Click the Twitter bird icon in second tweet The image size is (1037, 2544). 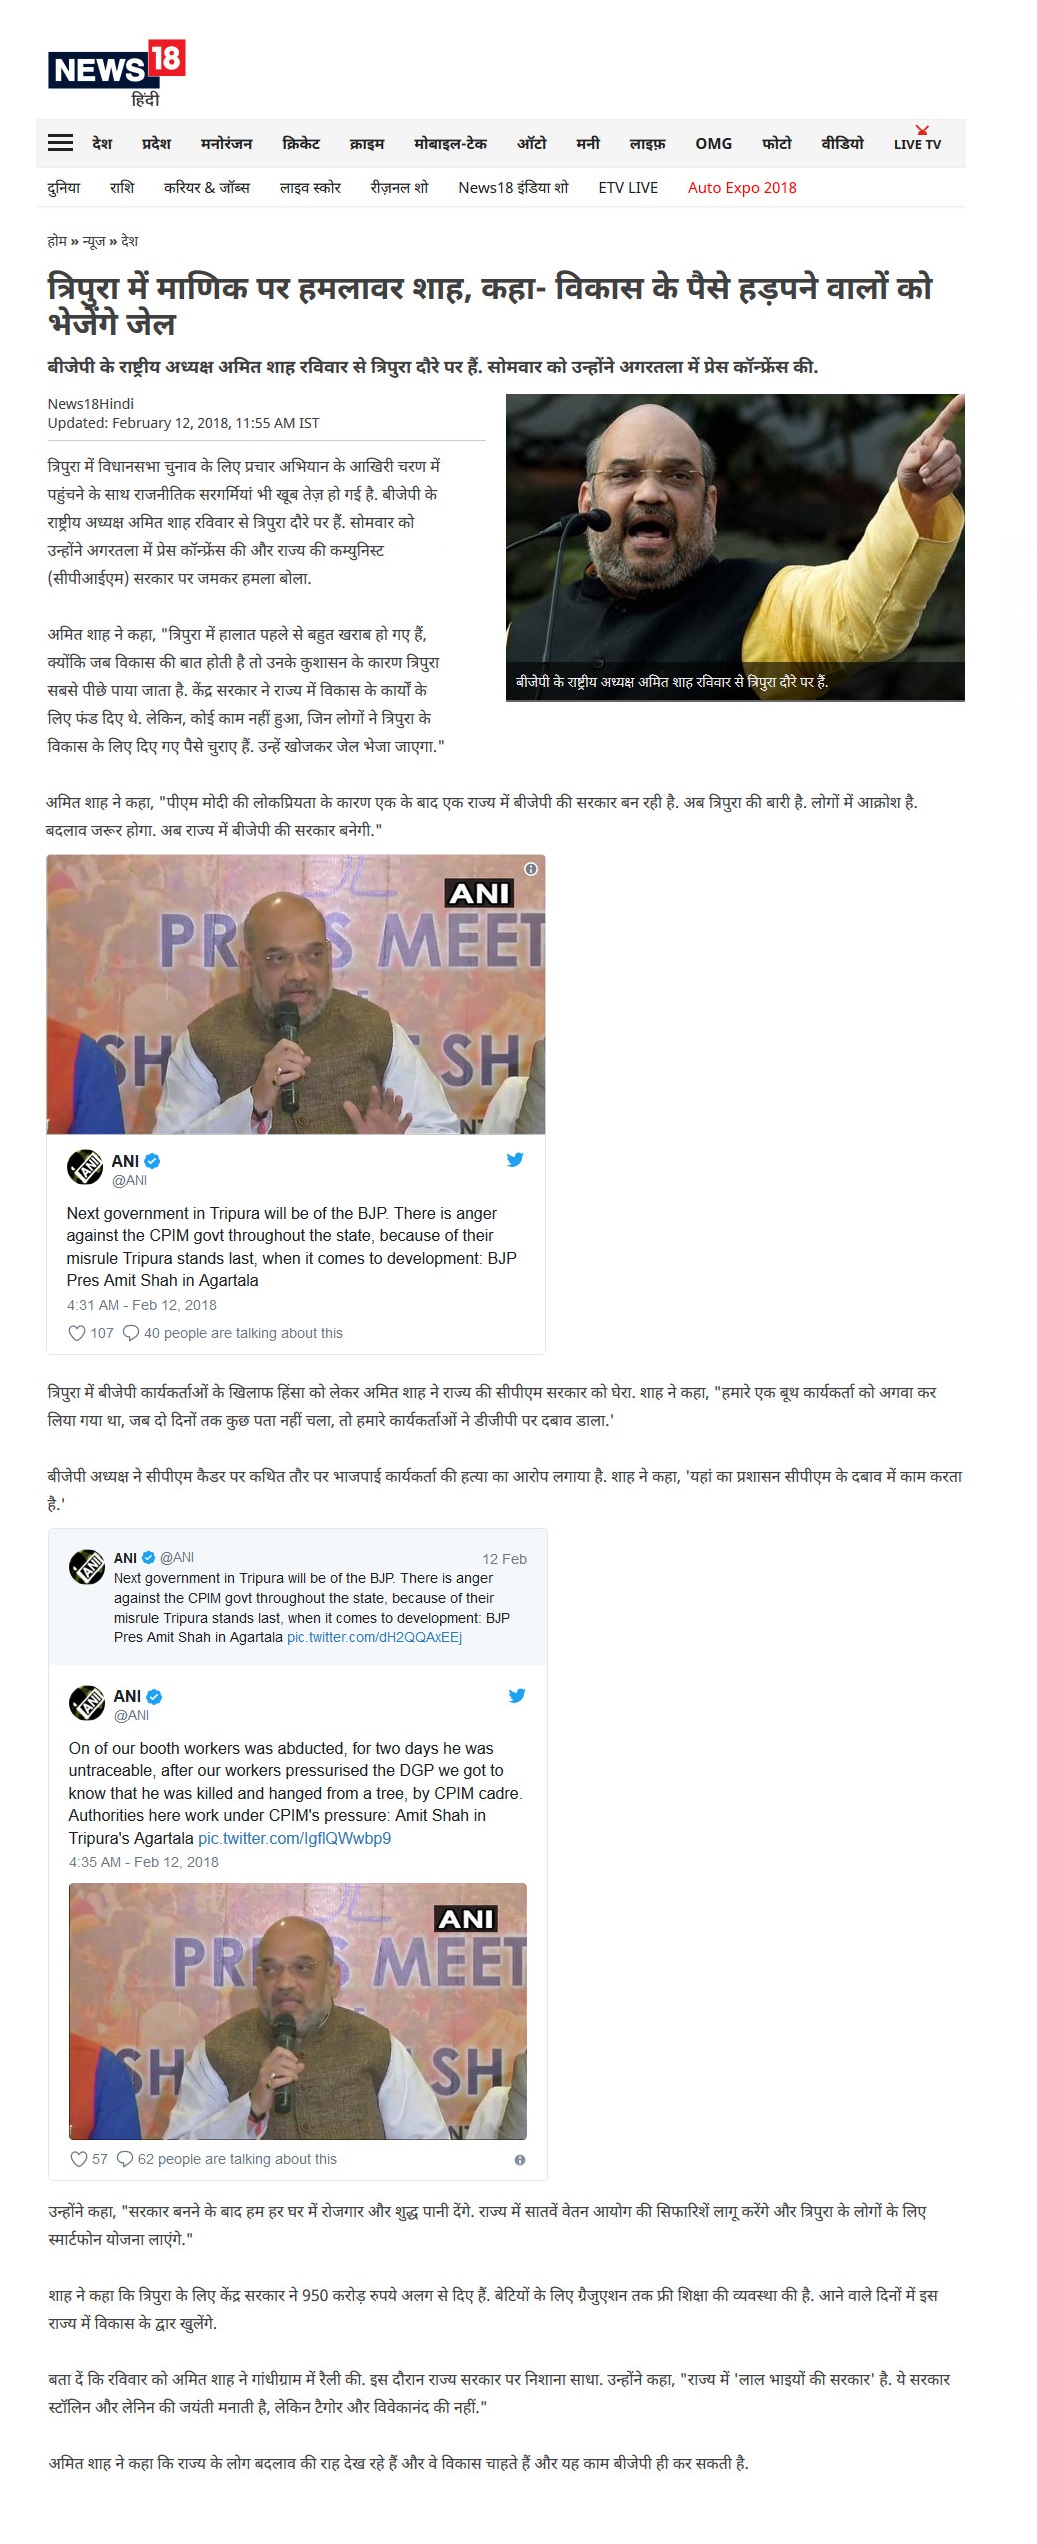[x=517, y=1695]
